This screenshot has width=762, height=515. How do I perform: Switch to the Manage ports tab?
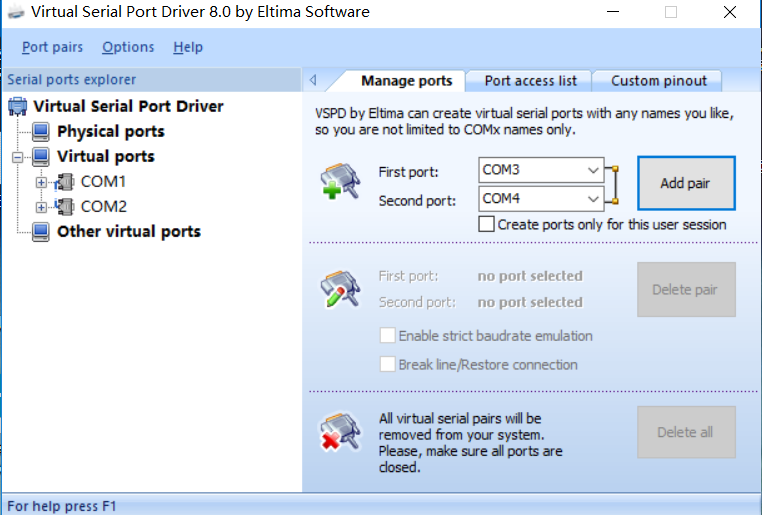point(406,81)
